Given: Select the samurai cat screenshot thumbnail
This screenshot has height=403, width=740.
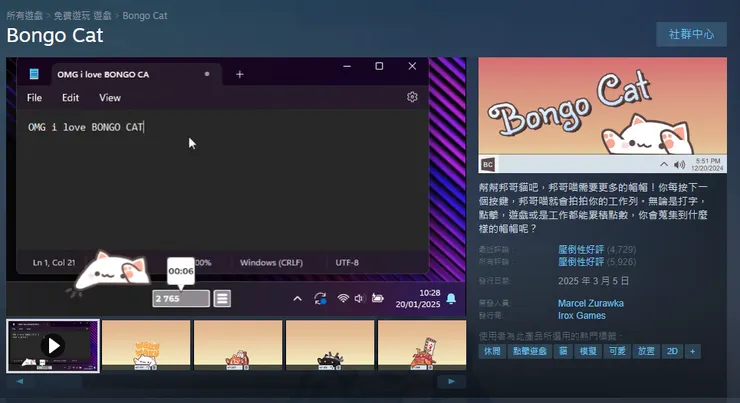Looking at the screenshot, I should click(422, 345).
